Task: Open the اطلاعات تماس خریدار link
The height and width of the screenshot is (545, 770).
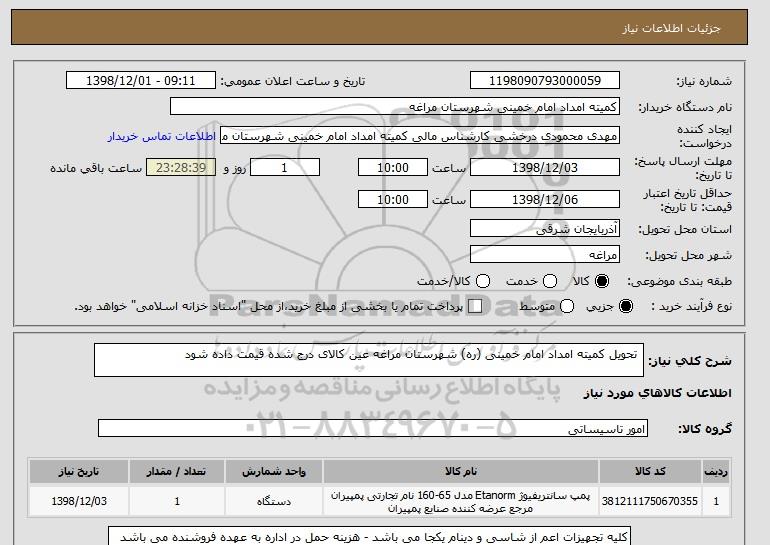Action: pos(162,136)
